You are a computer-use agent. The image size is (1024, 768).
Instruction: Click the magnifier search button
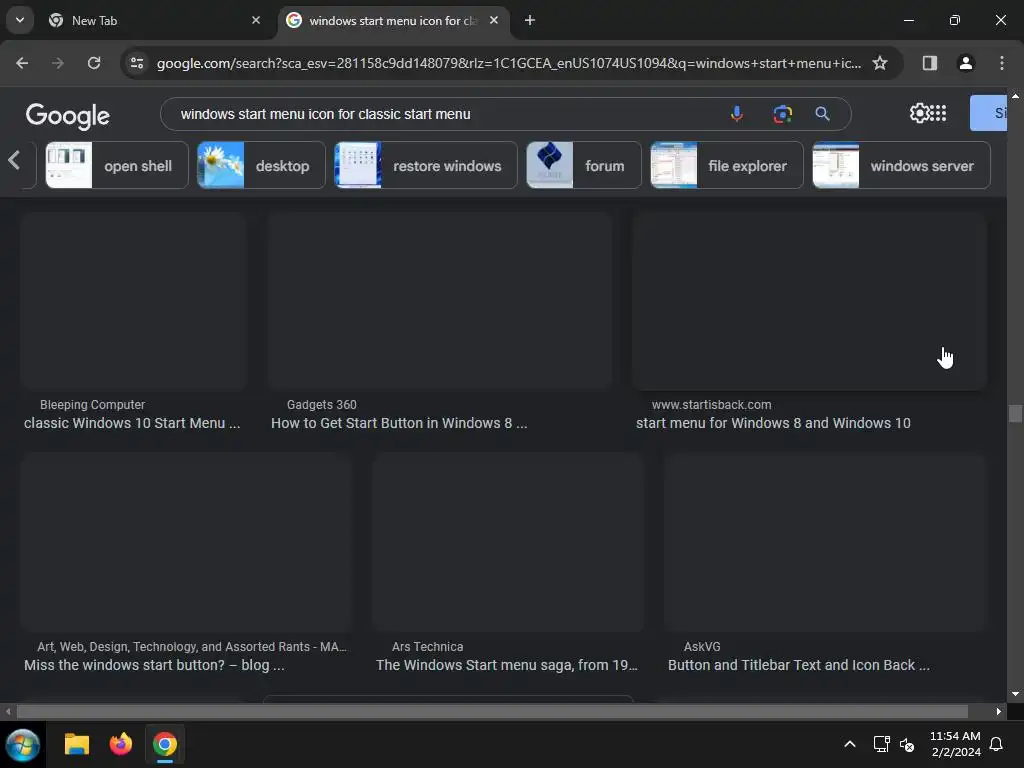(822, 114)
